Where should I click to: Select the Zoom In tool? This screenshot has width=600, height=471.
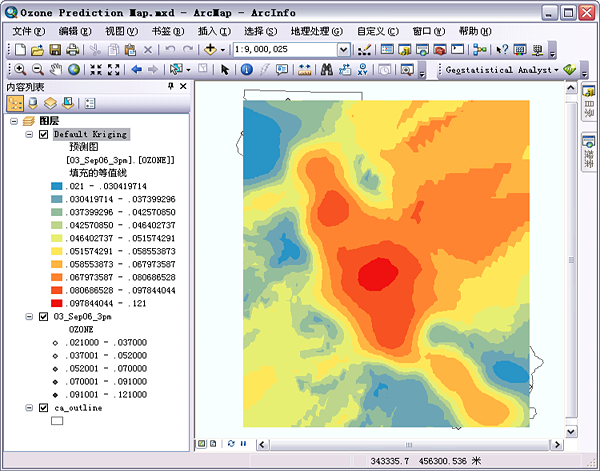19,69
